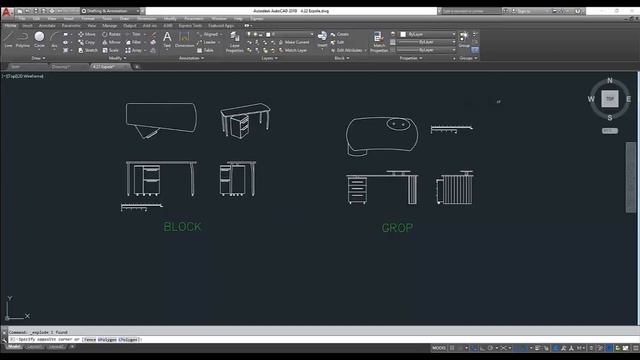The height and width of the screenshot is (360, 640).
Task: Click Match Properties tool
Action: pyautogui.click(x=379, y=42)
